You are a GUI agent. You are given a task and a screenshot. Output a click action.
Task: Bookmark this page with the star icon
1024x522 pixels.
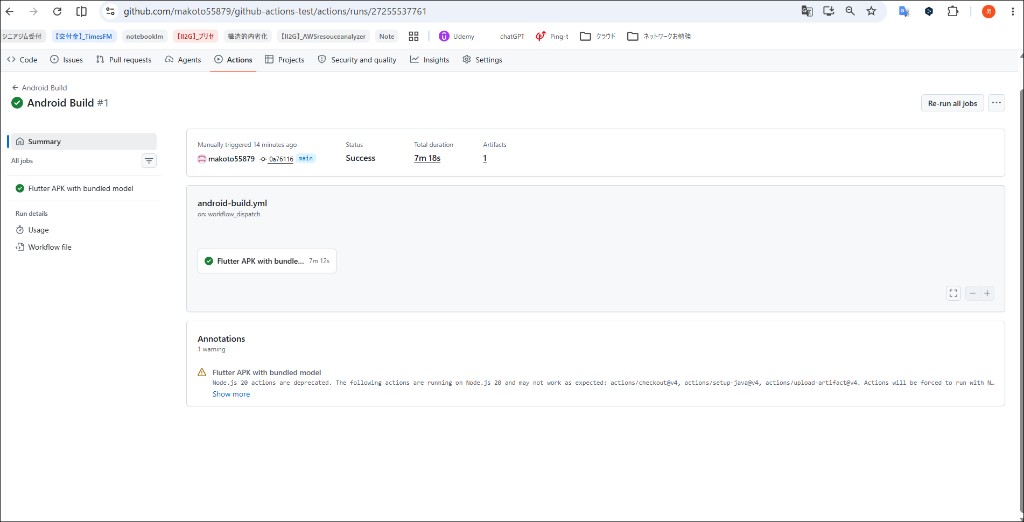point(871,11)
